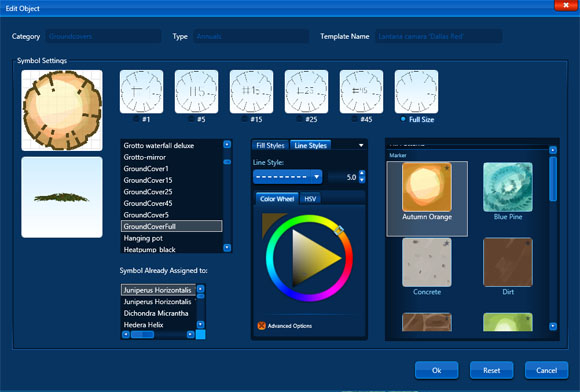Screen dimensions: 580x392
Task: Select GroundCover1 in symbol list
Action: (172, 169)
